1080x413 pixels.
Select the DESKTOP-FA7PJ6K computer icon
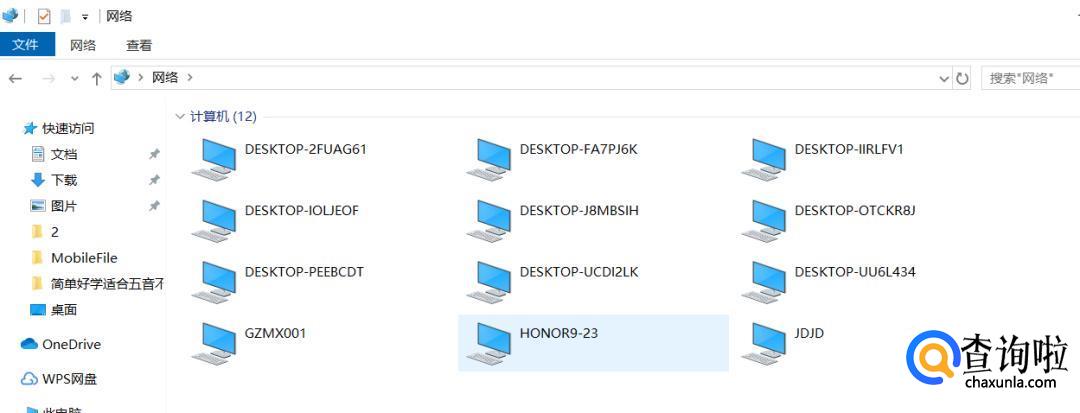pyautogui.click(x=489, y=159)
